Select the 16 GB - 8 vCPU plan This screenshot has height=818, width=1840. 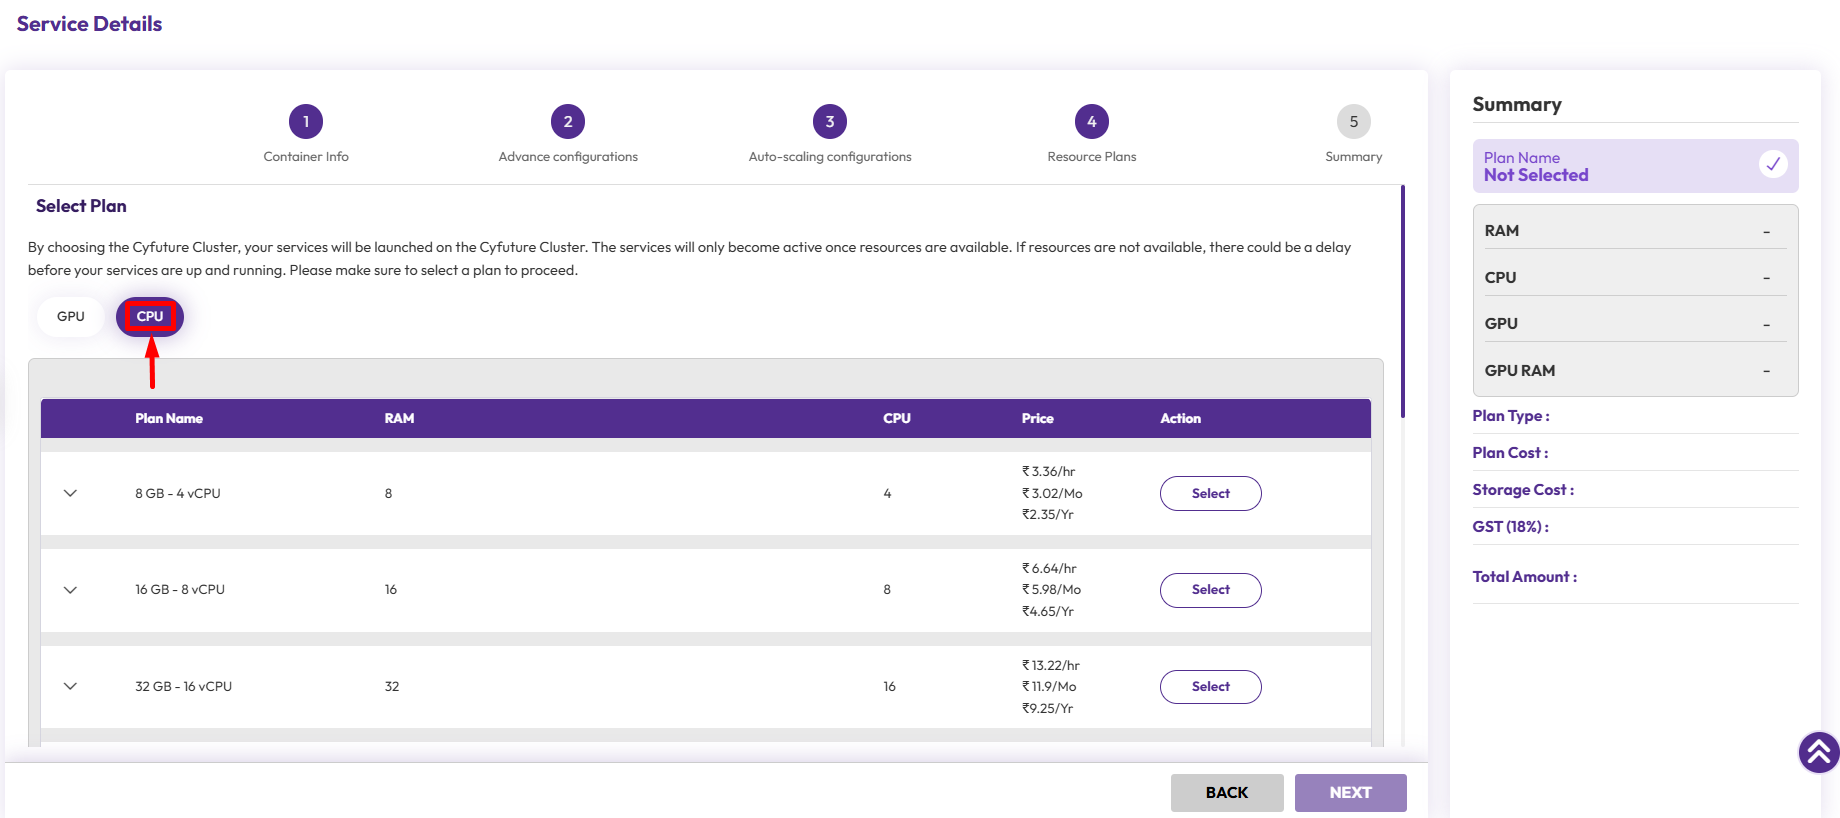click(1210, 590)
